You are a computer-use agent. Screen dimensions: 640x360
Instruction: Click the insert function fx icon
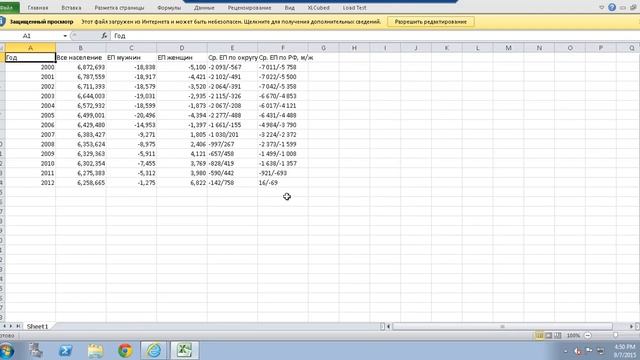(104, 36)
